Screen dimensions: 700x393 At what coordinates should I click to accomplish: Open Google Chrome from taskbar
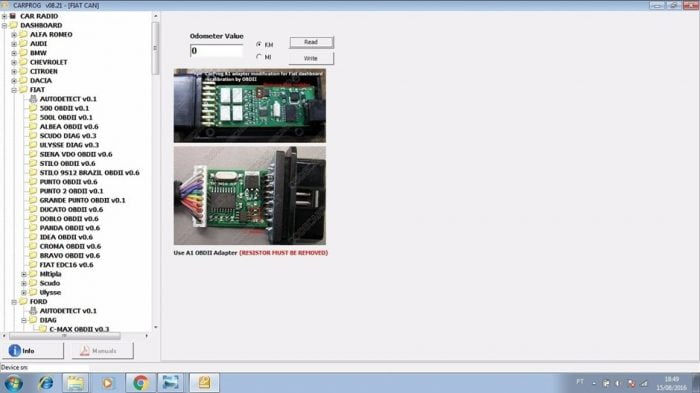(x=140, y=383)
